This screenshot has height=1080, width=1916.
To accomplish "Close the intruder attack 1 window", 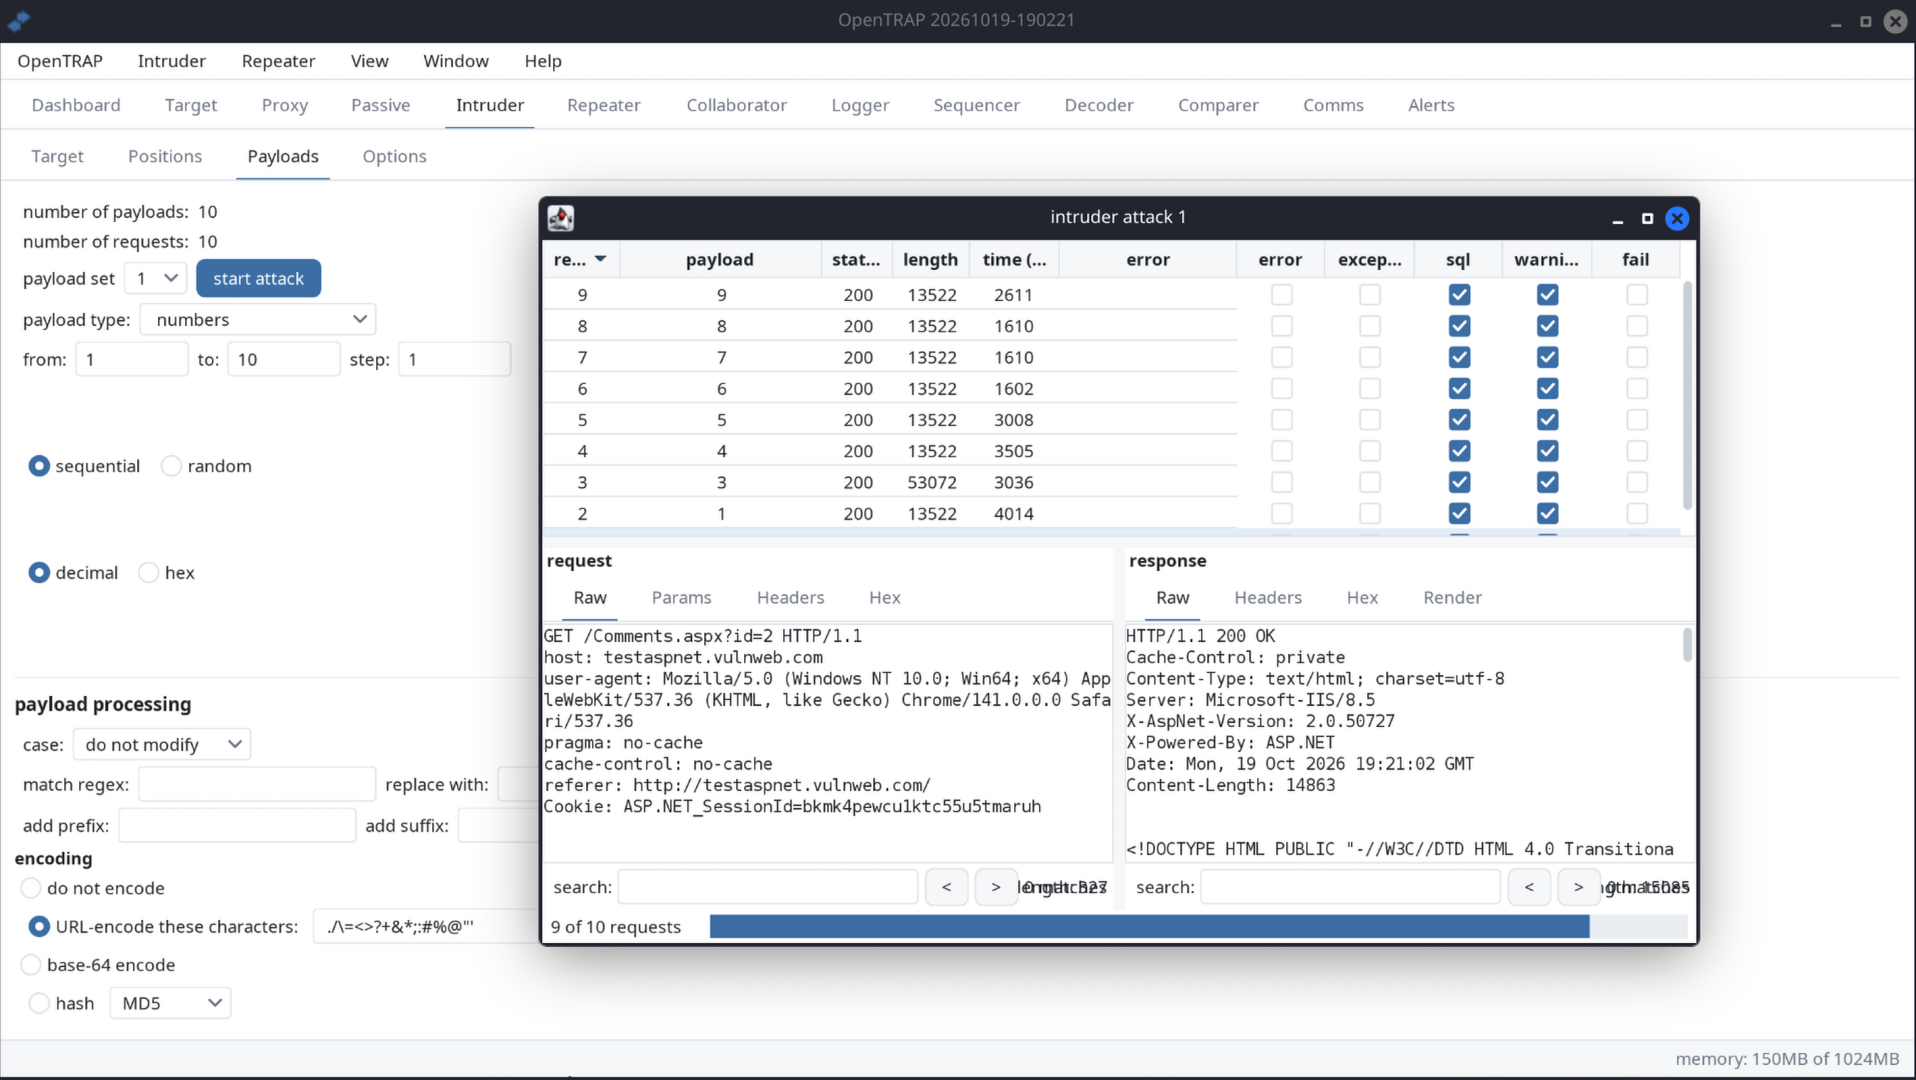I will (1677, 218).
